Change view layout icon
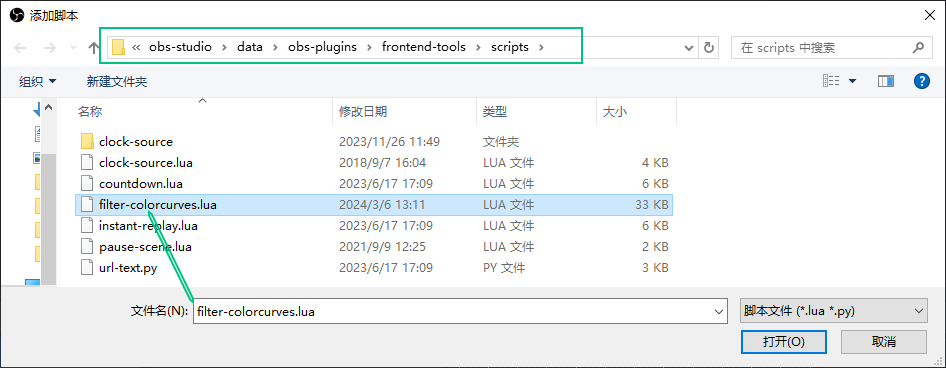Image resolution: width=946 pixels, height=368 pixels. click(832, 81)
